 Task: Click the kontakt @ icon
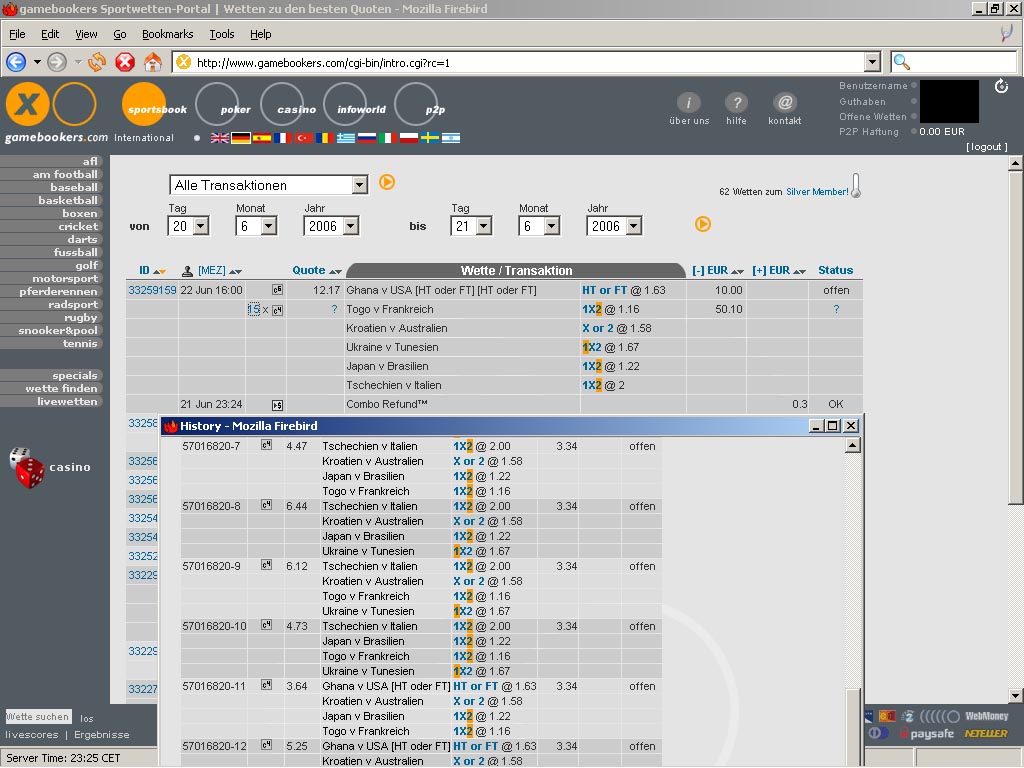tap(785, 103)
